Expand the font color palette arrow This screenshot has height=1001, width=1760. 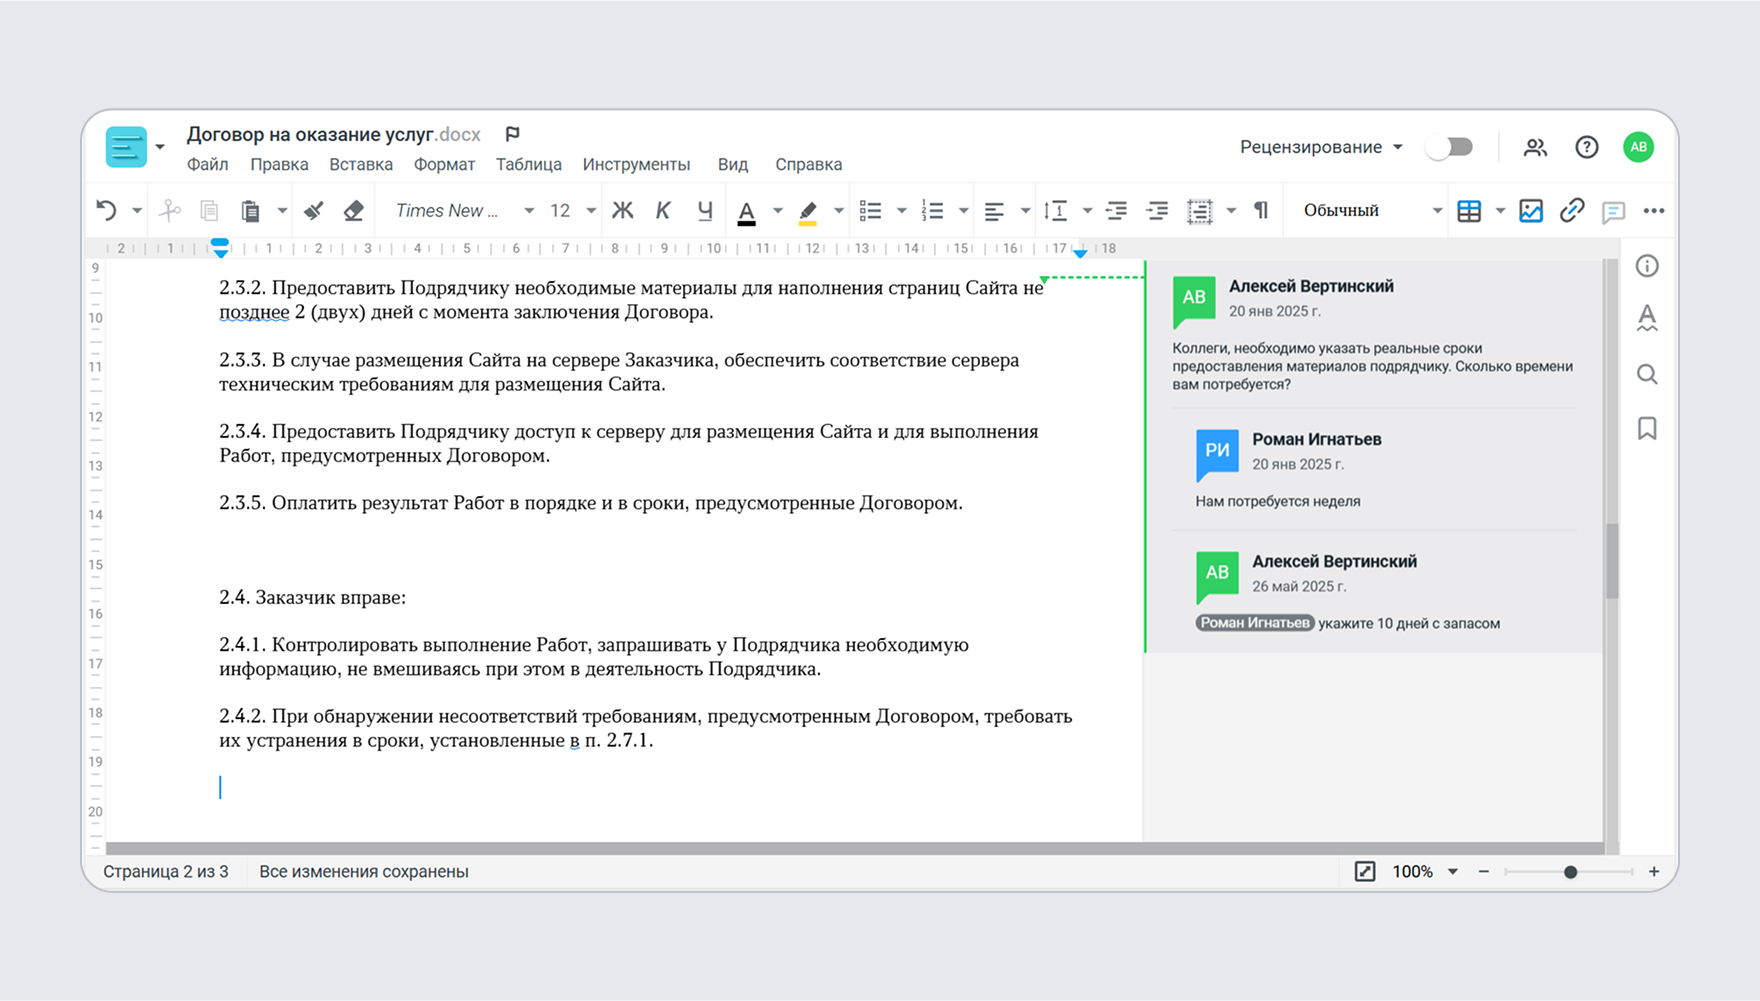pos(777,211)
